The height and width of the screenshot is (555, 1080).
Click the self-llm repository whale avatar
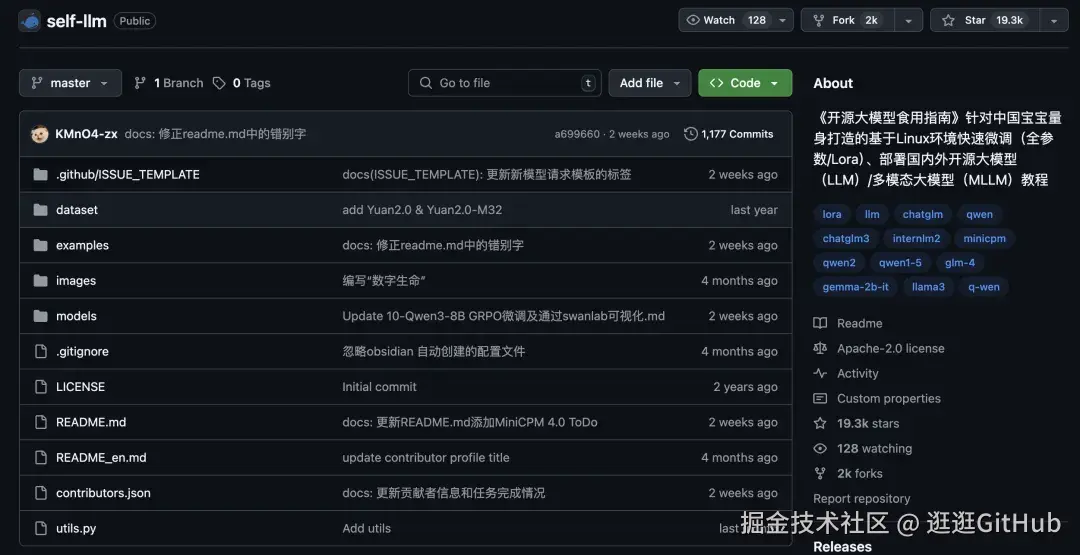pyautogui.click(x=30, y=21)
